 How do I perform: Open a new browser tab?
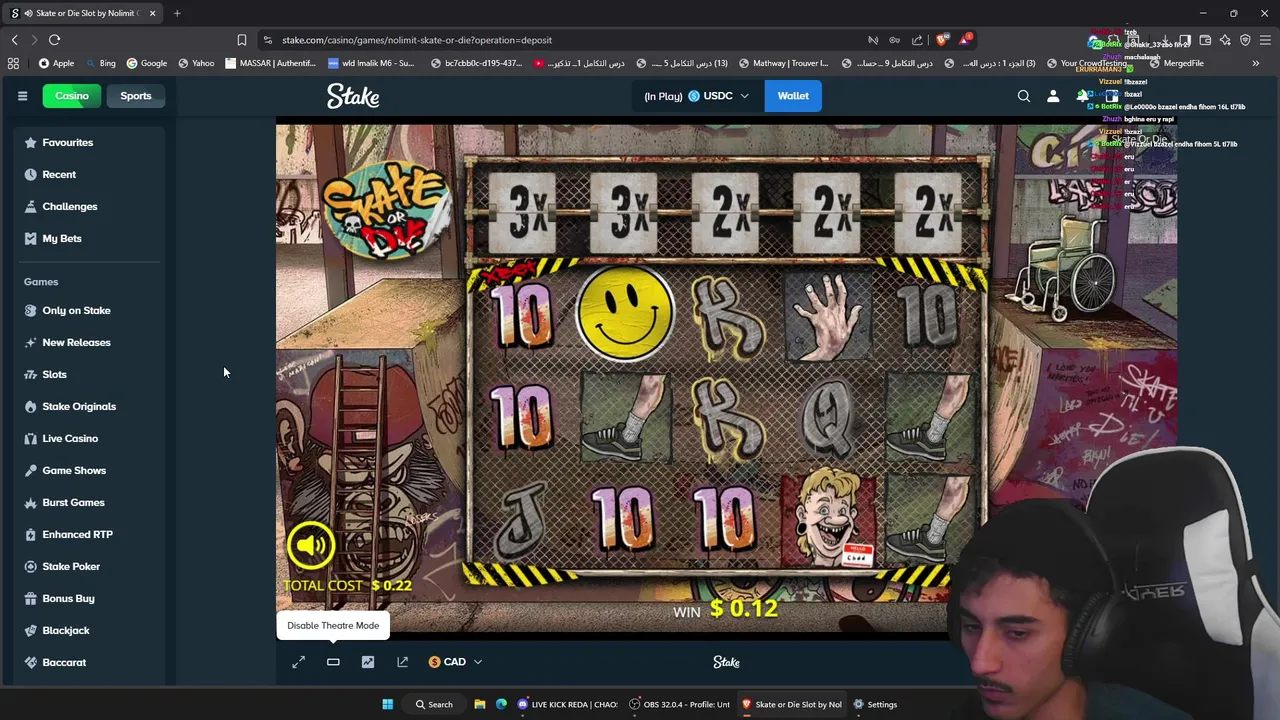[x=177, y=13]
